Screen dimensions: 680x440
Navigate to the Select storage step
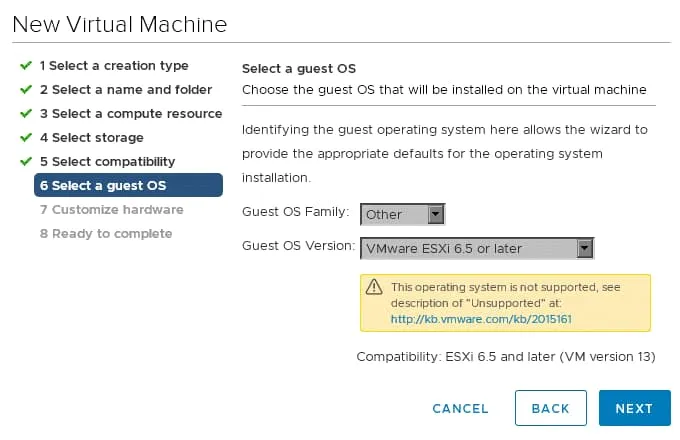[x=92, y=138]
